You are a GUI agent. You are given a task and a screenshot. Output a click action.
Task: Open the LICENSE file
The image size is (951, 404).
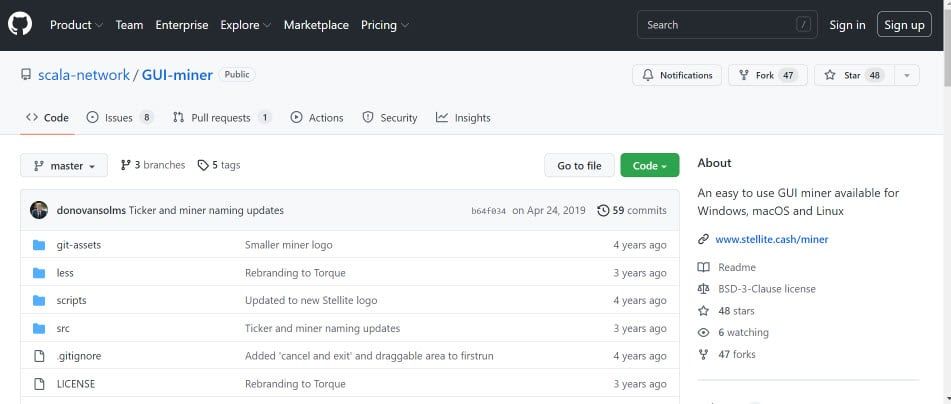76,384
